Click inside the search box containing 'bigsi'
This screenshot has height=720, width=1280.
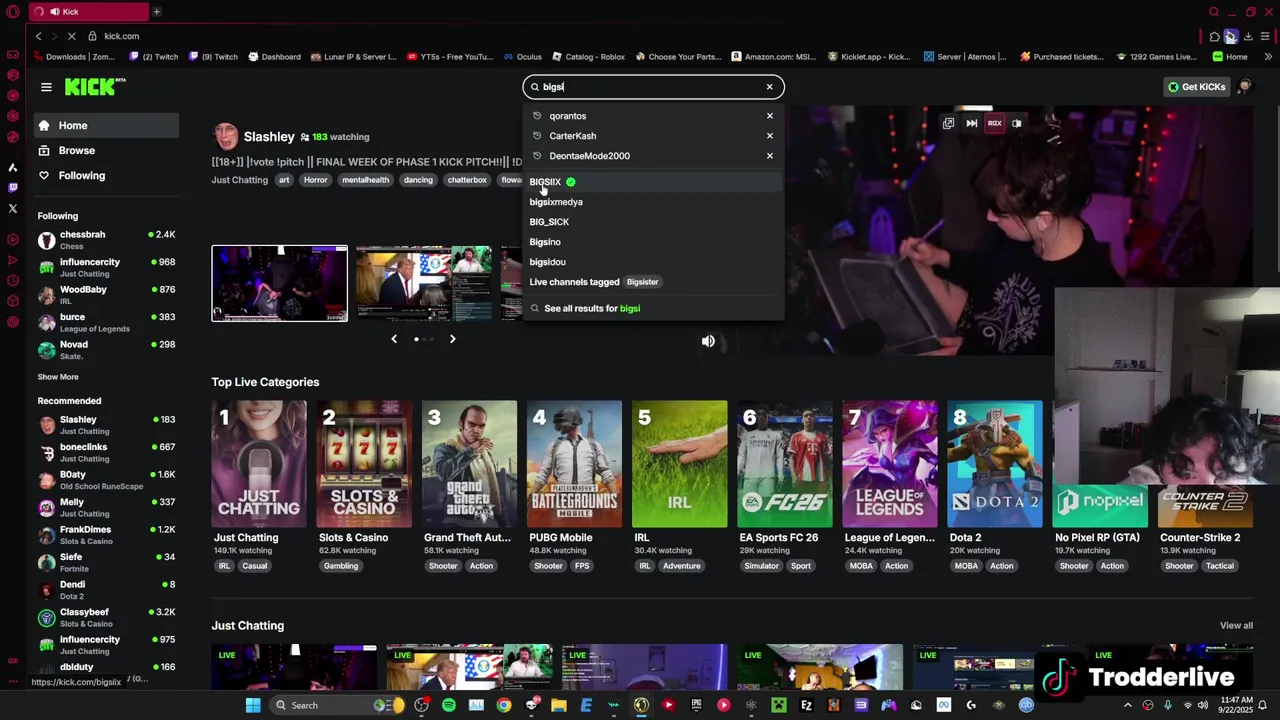pyautogui.click(x=653, y=87)
